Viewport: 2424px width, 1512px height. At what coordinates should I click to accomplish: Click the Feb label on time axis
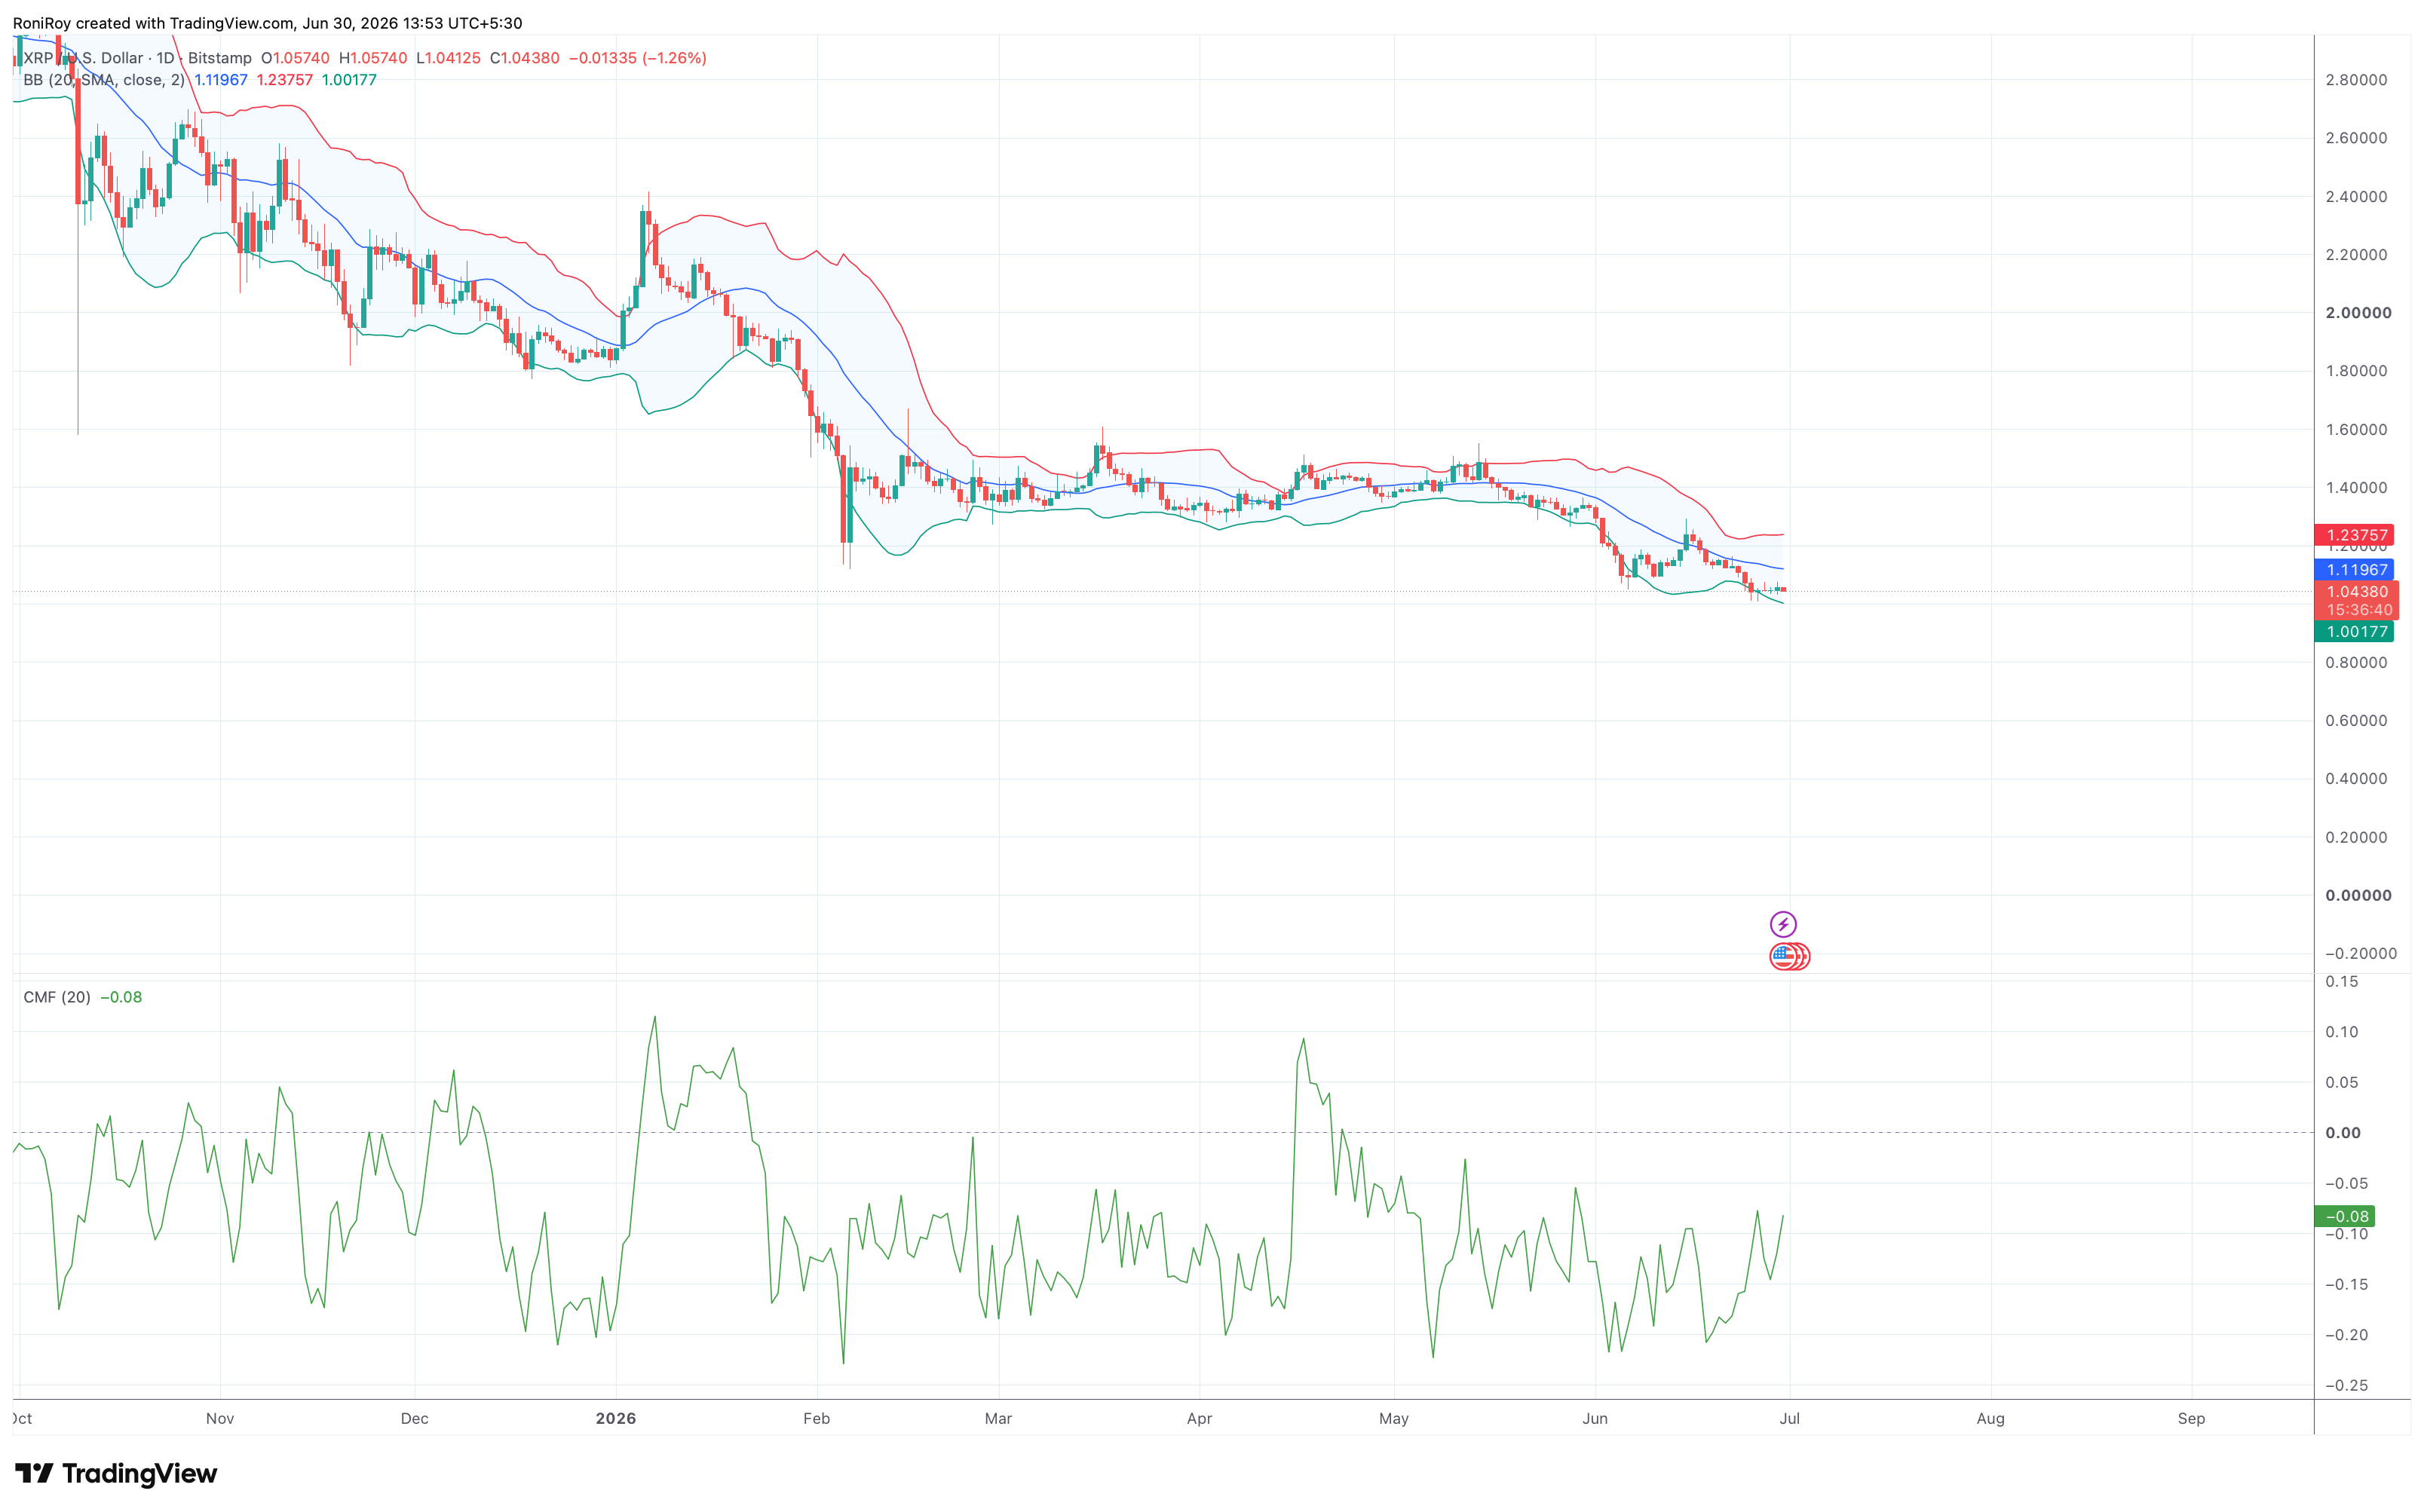(x=817, y=1418)
